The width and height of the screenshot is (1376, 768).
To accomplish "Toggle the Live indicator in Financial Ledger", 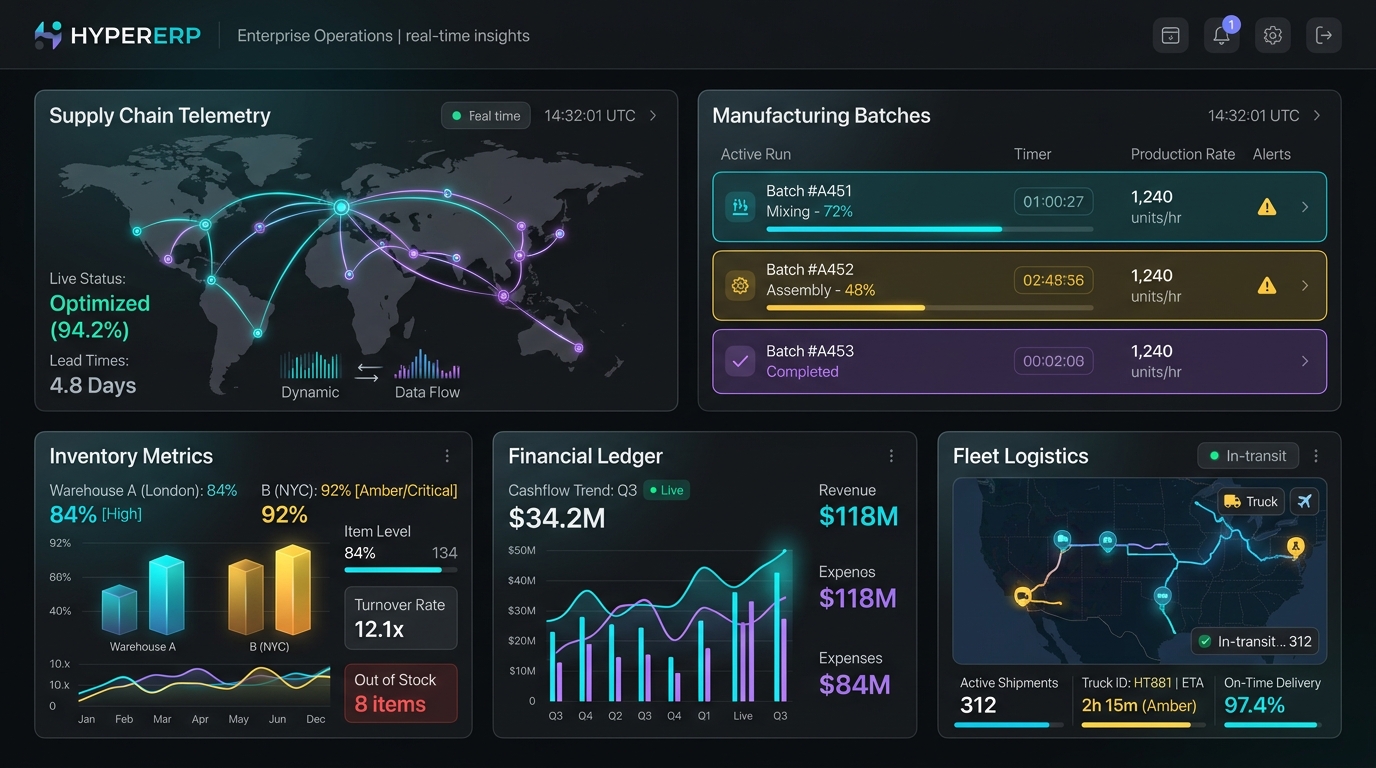I will tap(666, 490).
